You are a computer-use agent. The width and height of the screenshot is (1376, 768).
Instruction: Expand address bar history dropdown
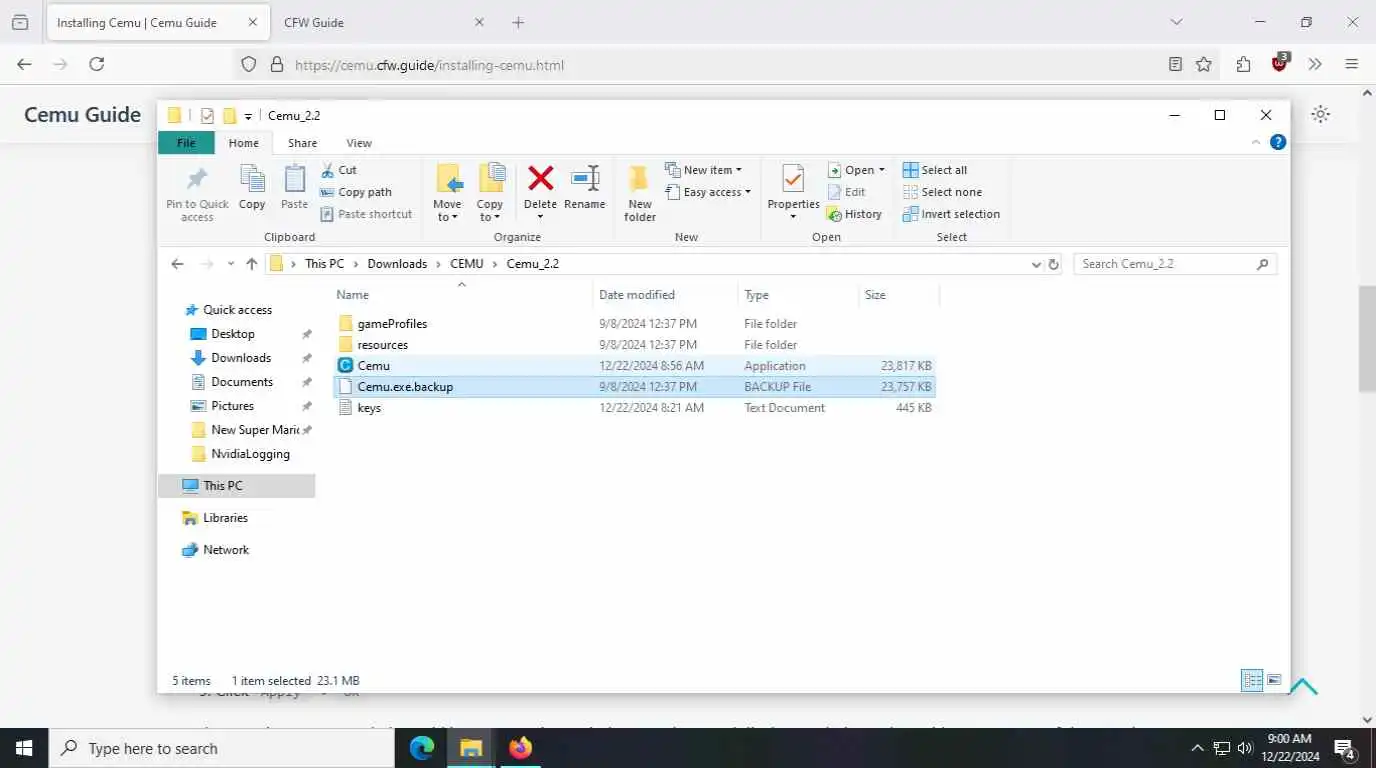tap(1036, 264)
